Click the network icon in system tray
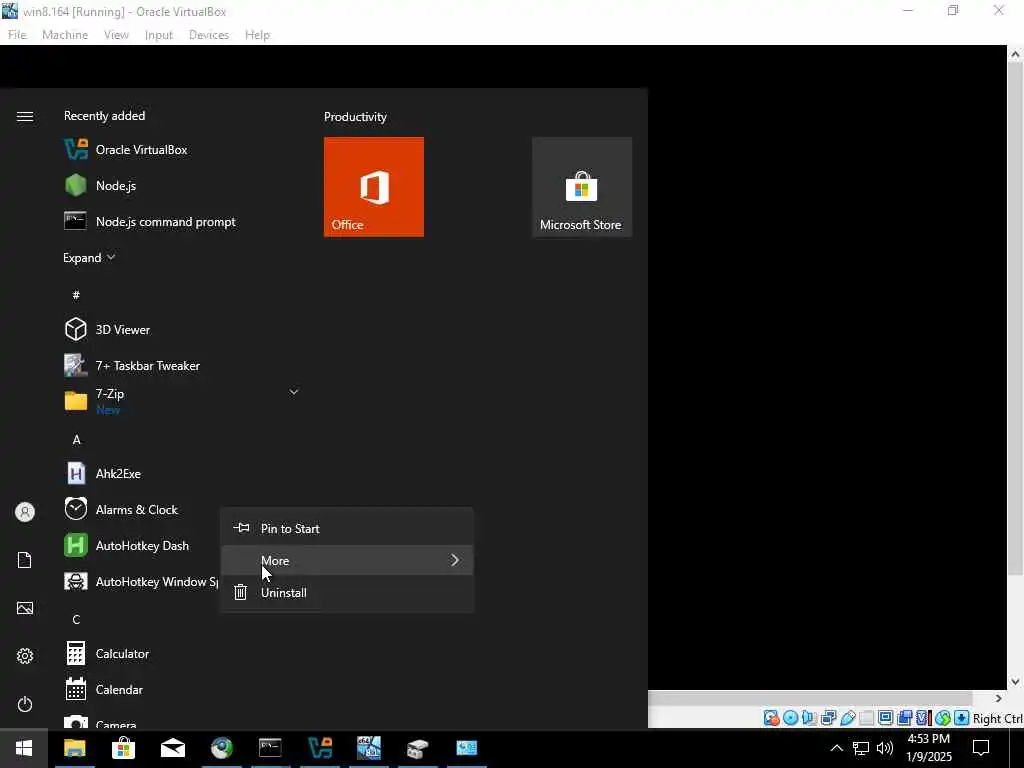 861,748
